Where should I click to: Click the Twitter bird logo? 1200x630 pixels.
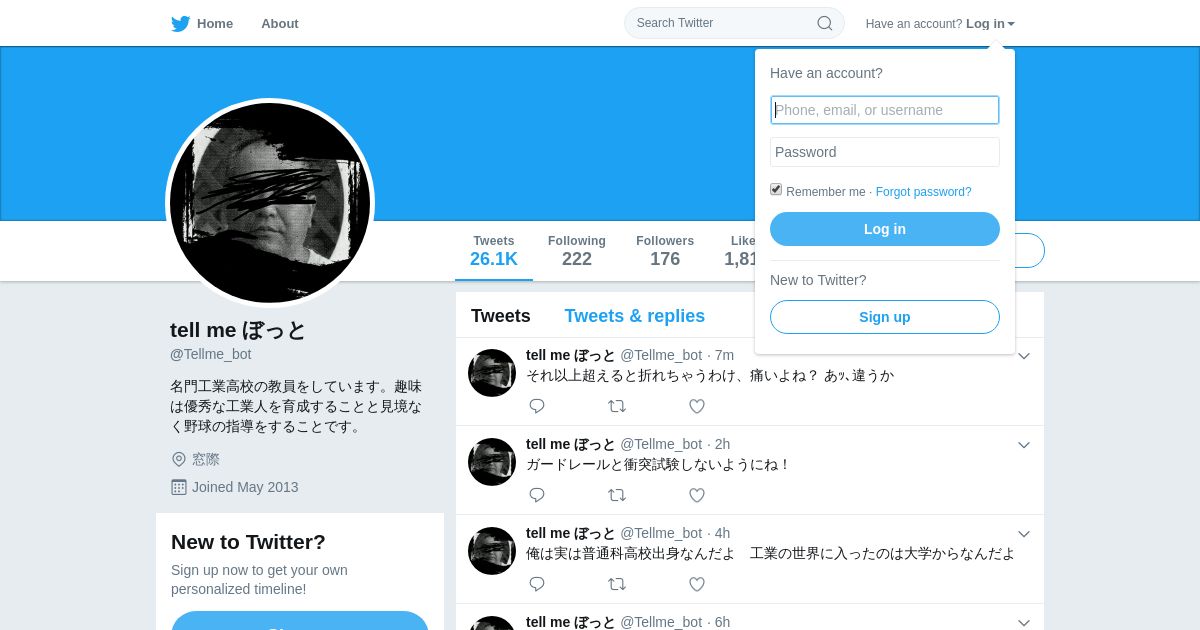(x=180, y=24)
